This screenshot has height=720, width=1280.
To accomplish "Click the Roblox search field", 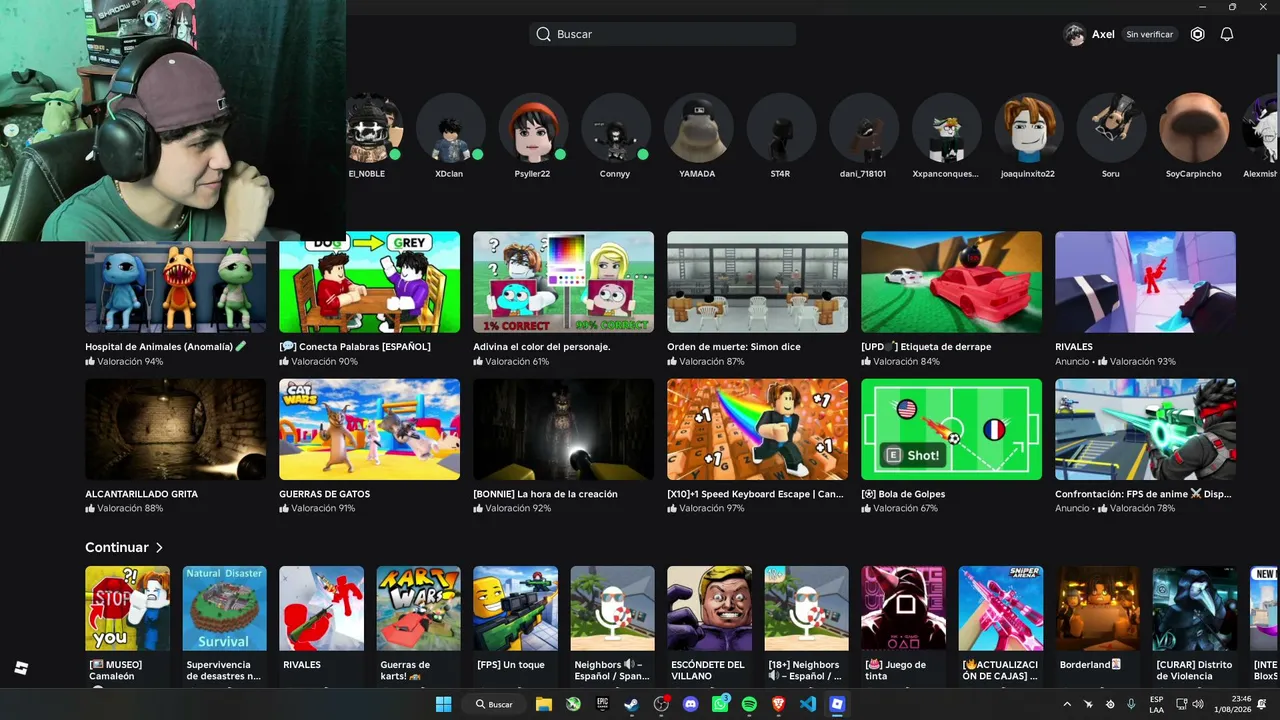I will click(663, 34).
